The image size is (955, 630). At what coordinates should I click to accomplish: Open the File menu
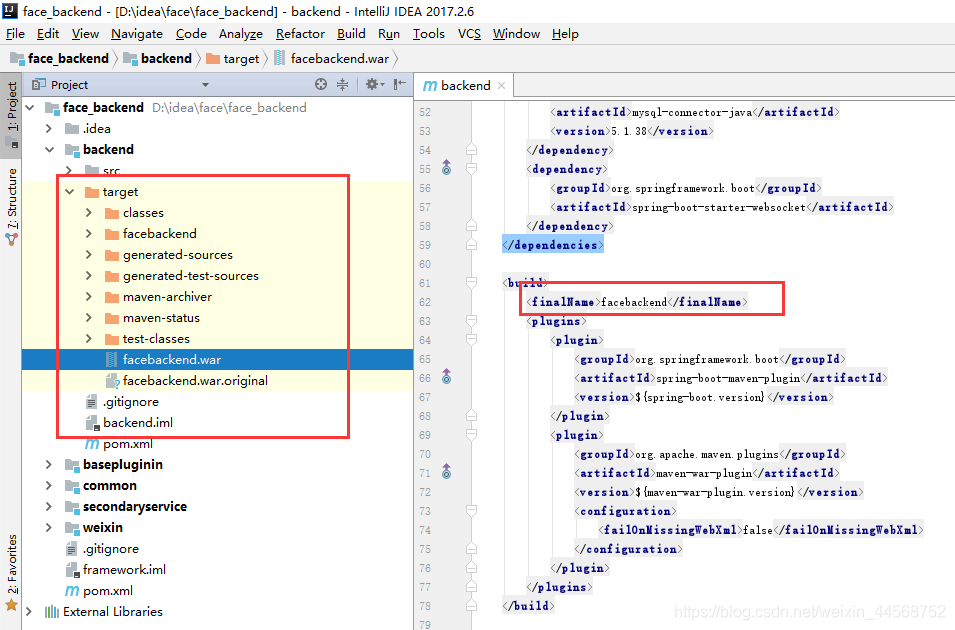pos(15,34)
